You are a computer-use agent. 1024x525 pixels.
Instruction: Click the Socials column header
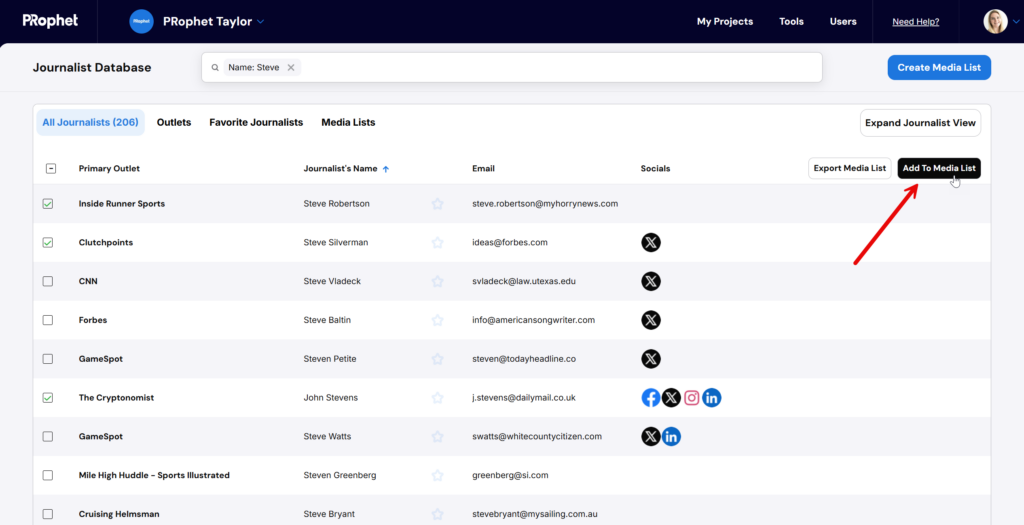[655, 168]
